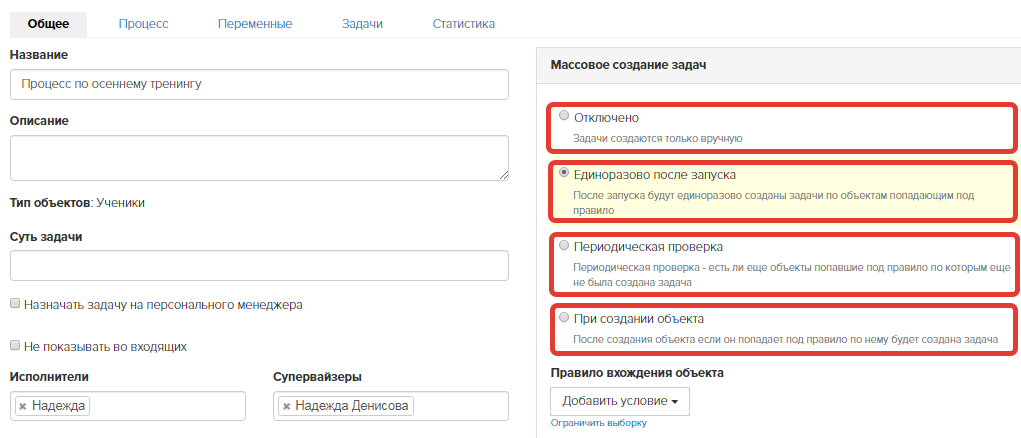Choose Периодическая проверка radio option
1021x438 pixels.
tap(564, 245)
